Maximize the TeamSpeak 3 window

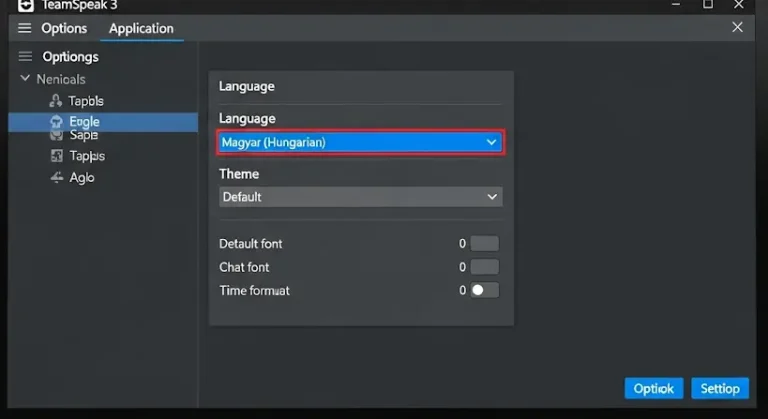(708, 4)
